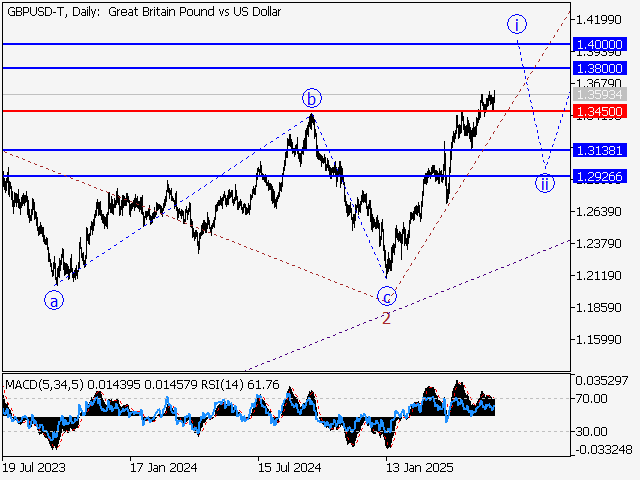Select the 17 Jan 2024 date marker
Image resolution: width=640 pixels, height=480 pixels.
(162, 467)
